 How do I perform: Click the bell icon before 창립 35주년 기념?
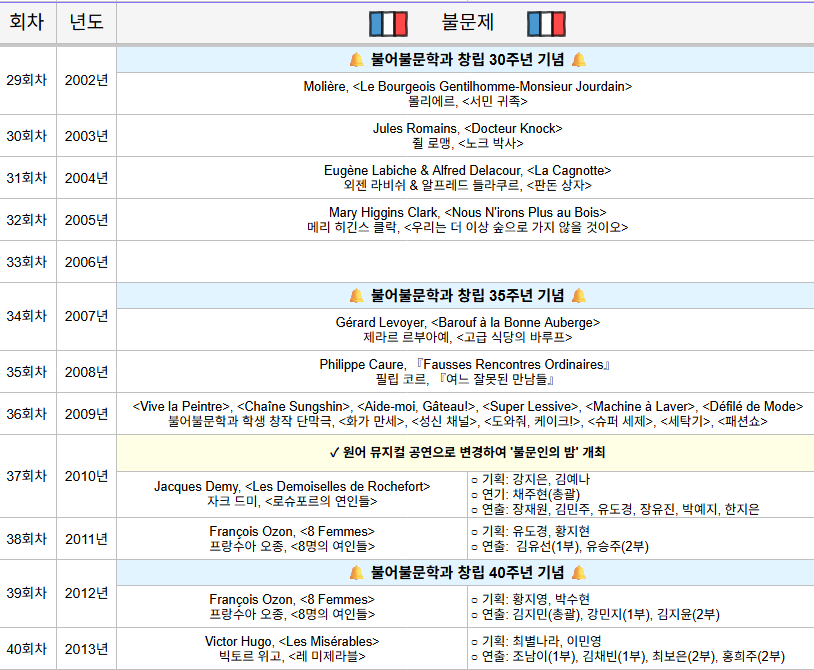tap(357, 296)
